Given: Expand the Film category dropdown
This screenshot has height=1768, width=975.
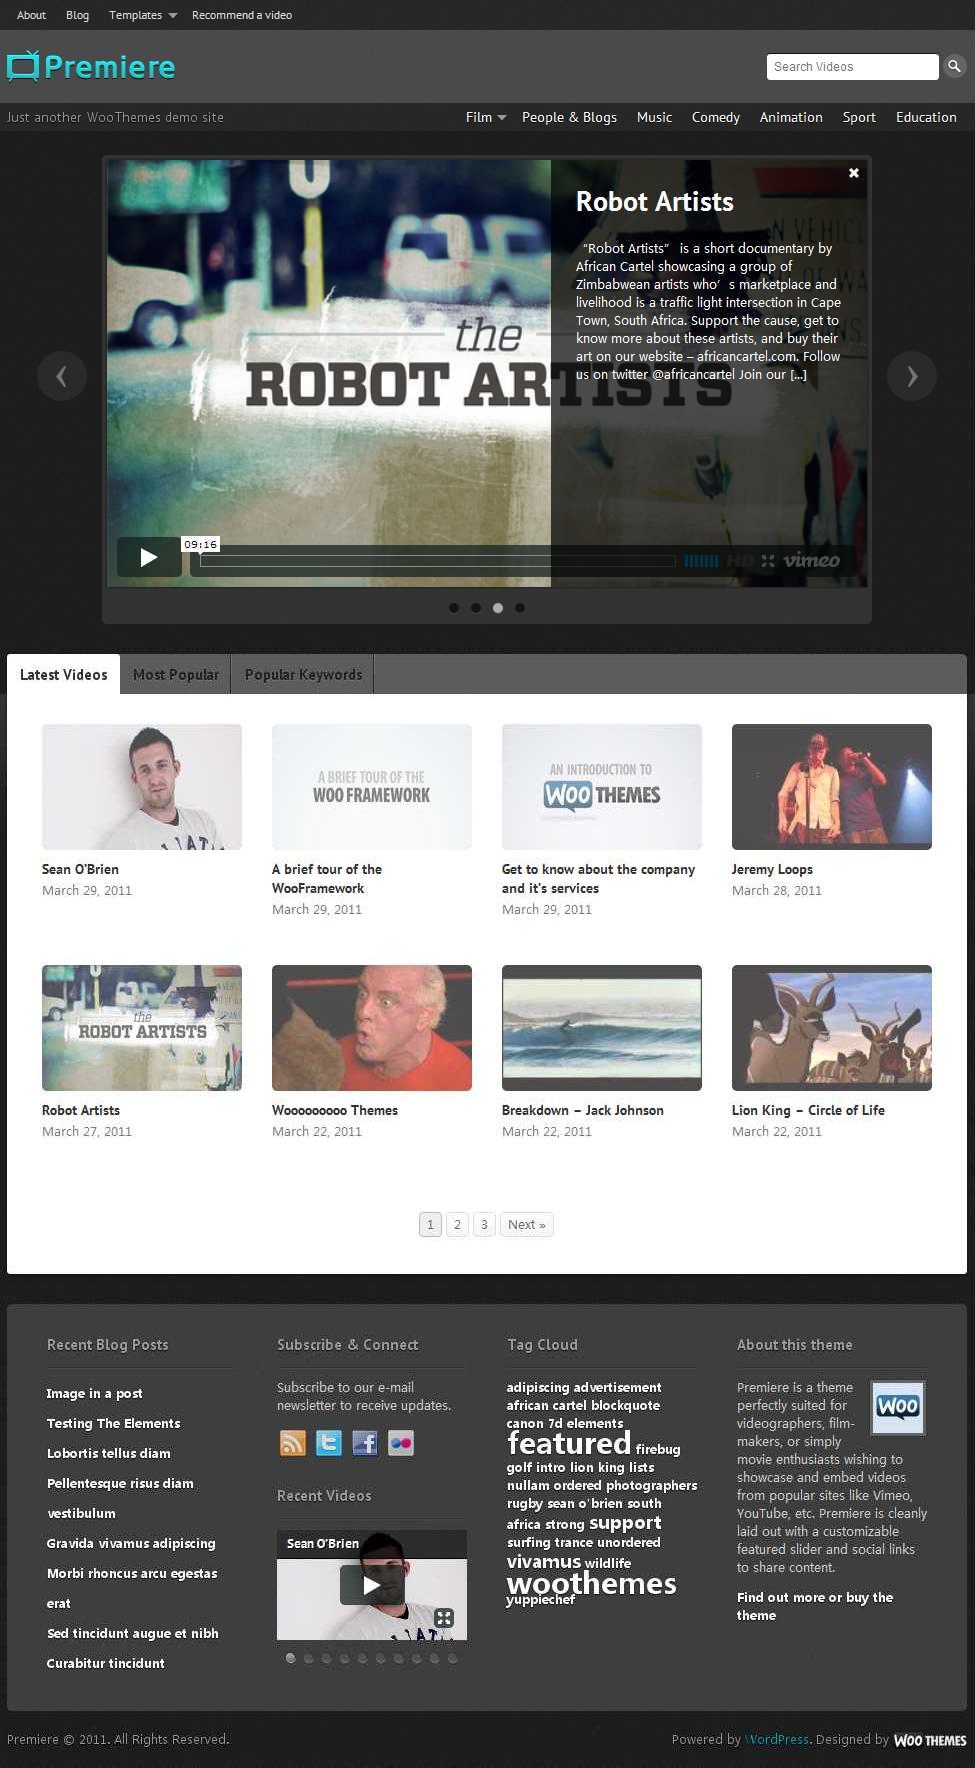Looking at the screenshot, I should coord(486,117).
